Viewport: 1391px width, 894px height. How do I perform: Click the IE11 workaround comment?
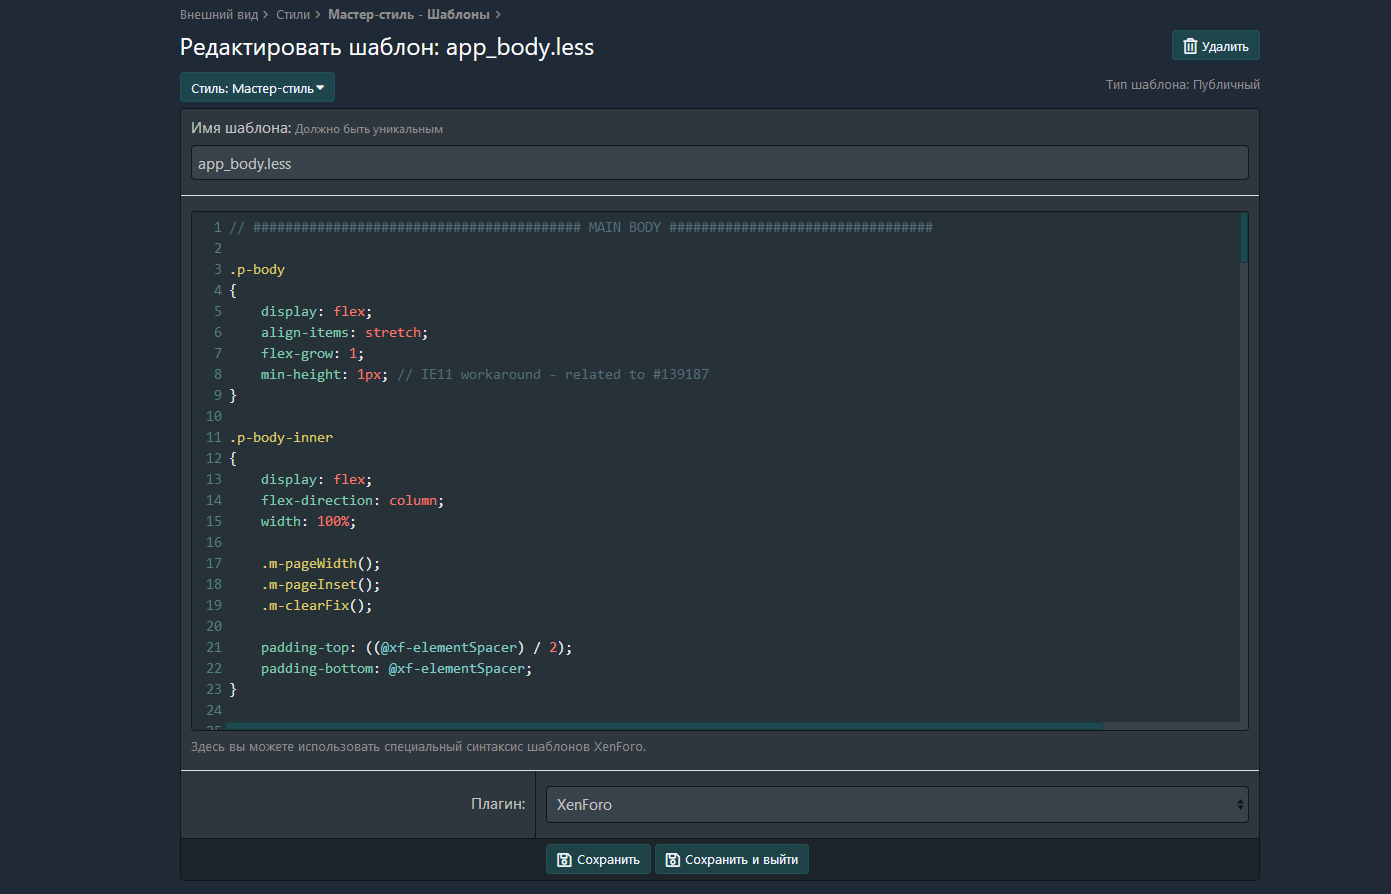[553, 375]
